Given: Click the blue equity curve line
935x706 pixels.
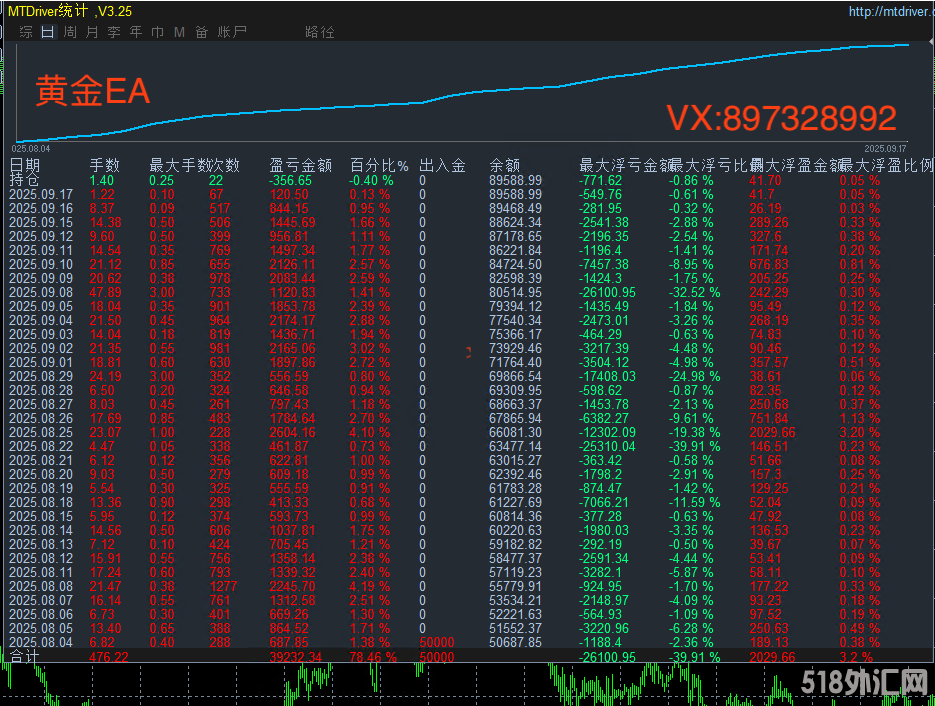Looking at the screenshot, I should pyautogui.click(x=500, y=91).
